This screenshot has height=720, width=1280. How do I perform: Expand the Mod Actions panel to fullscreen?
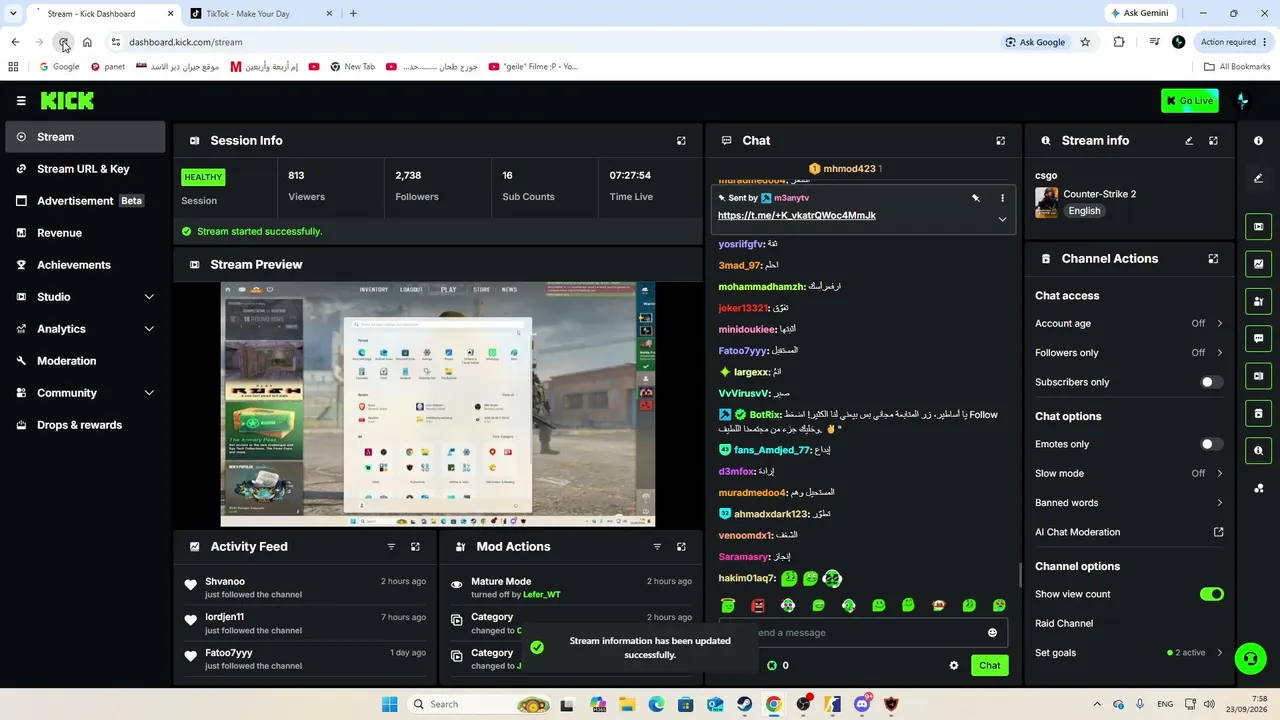point(681,547)
